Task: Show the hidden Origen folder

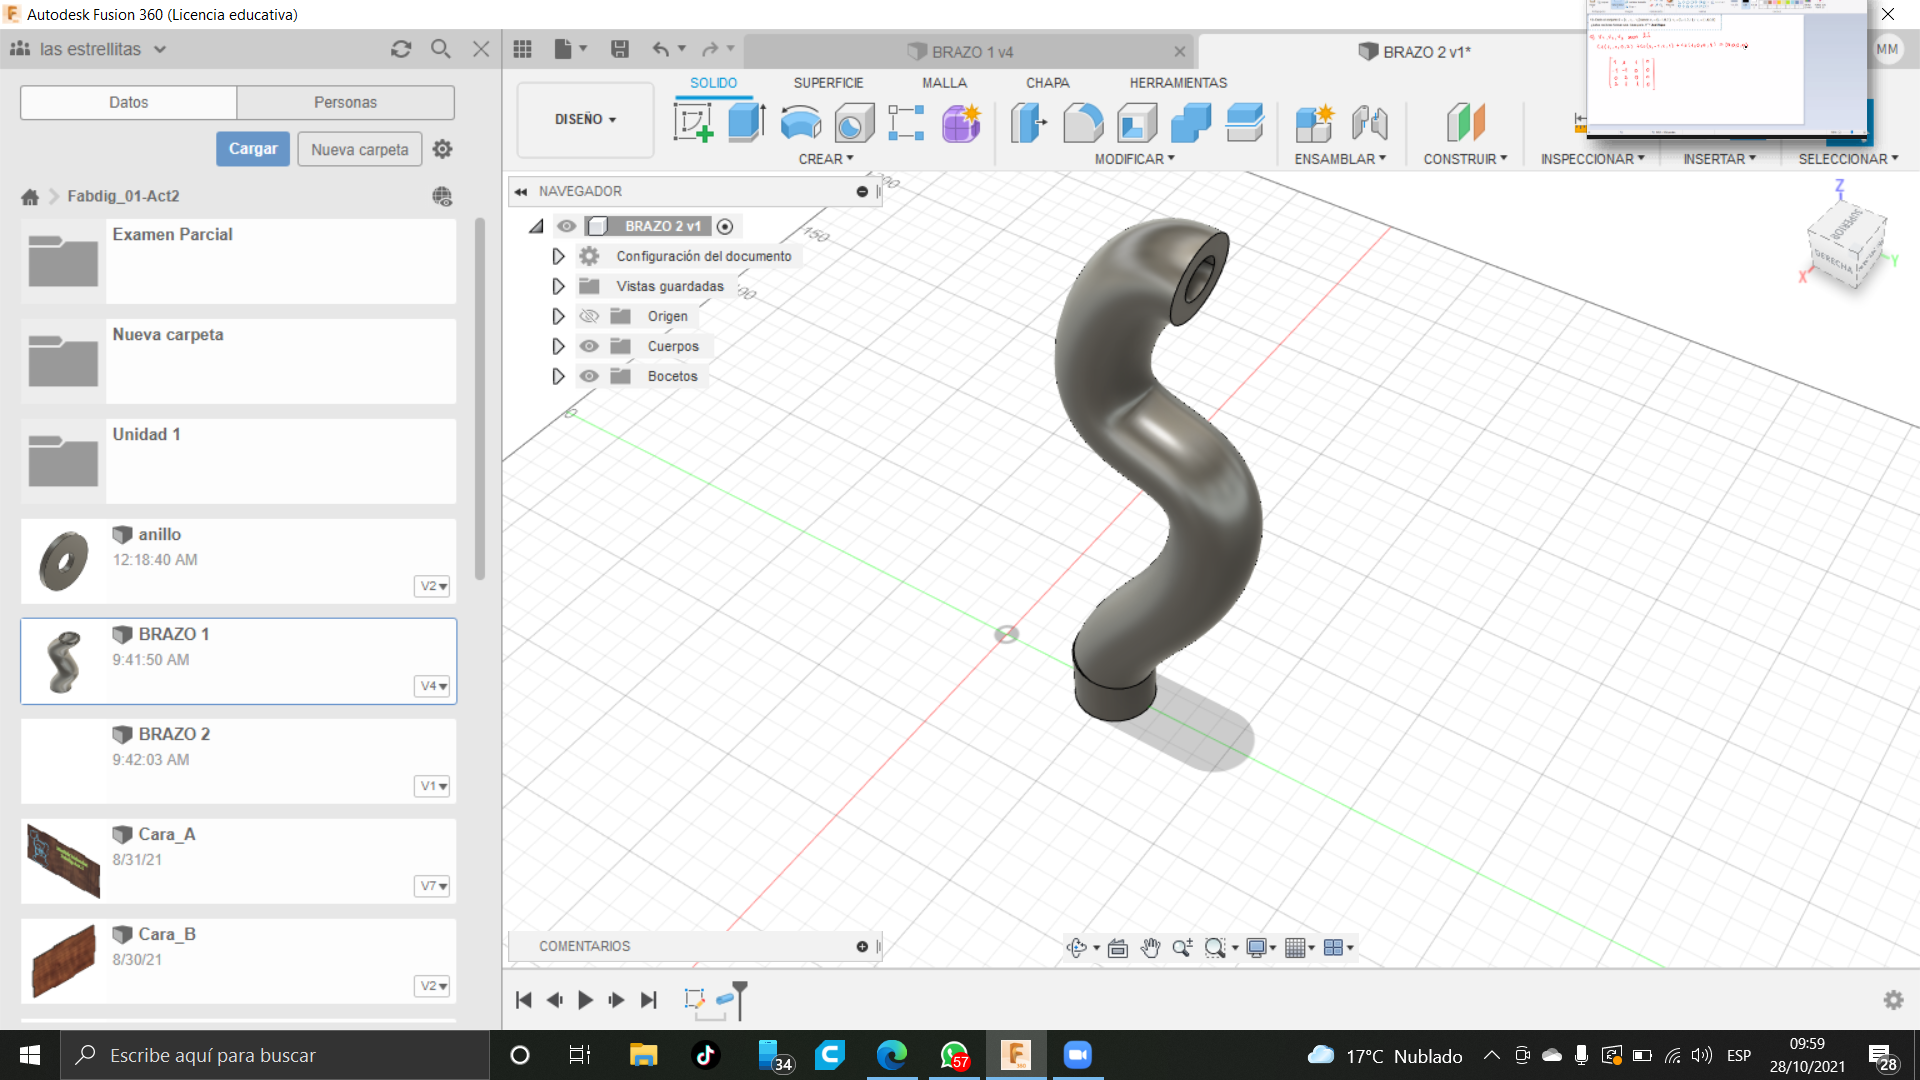Action: tap(589, 316)
